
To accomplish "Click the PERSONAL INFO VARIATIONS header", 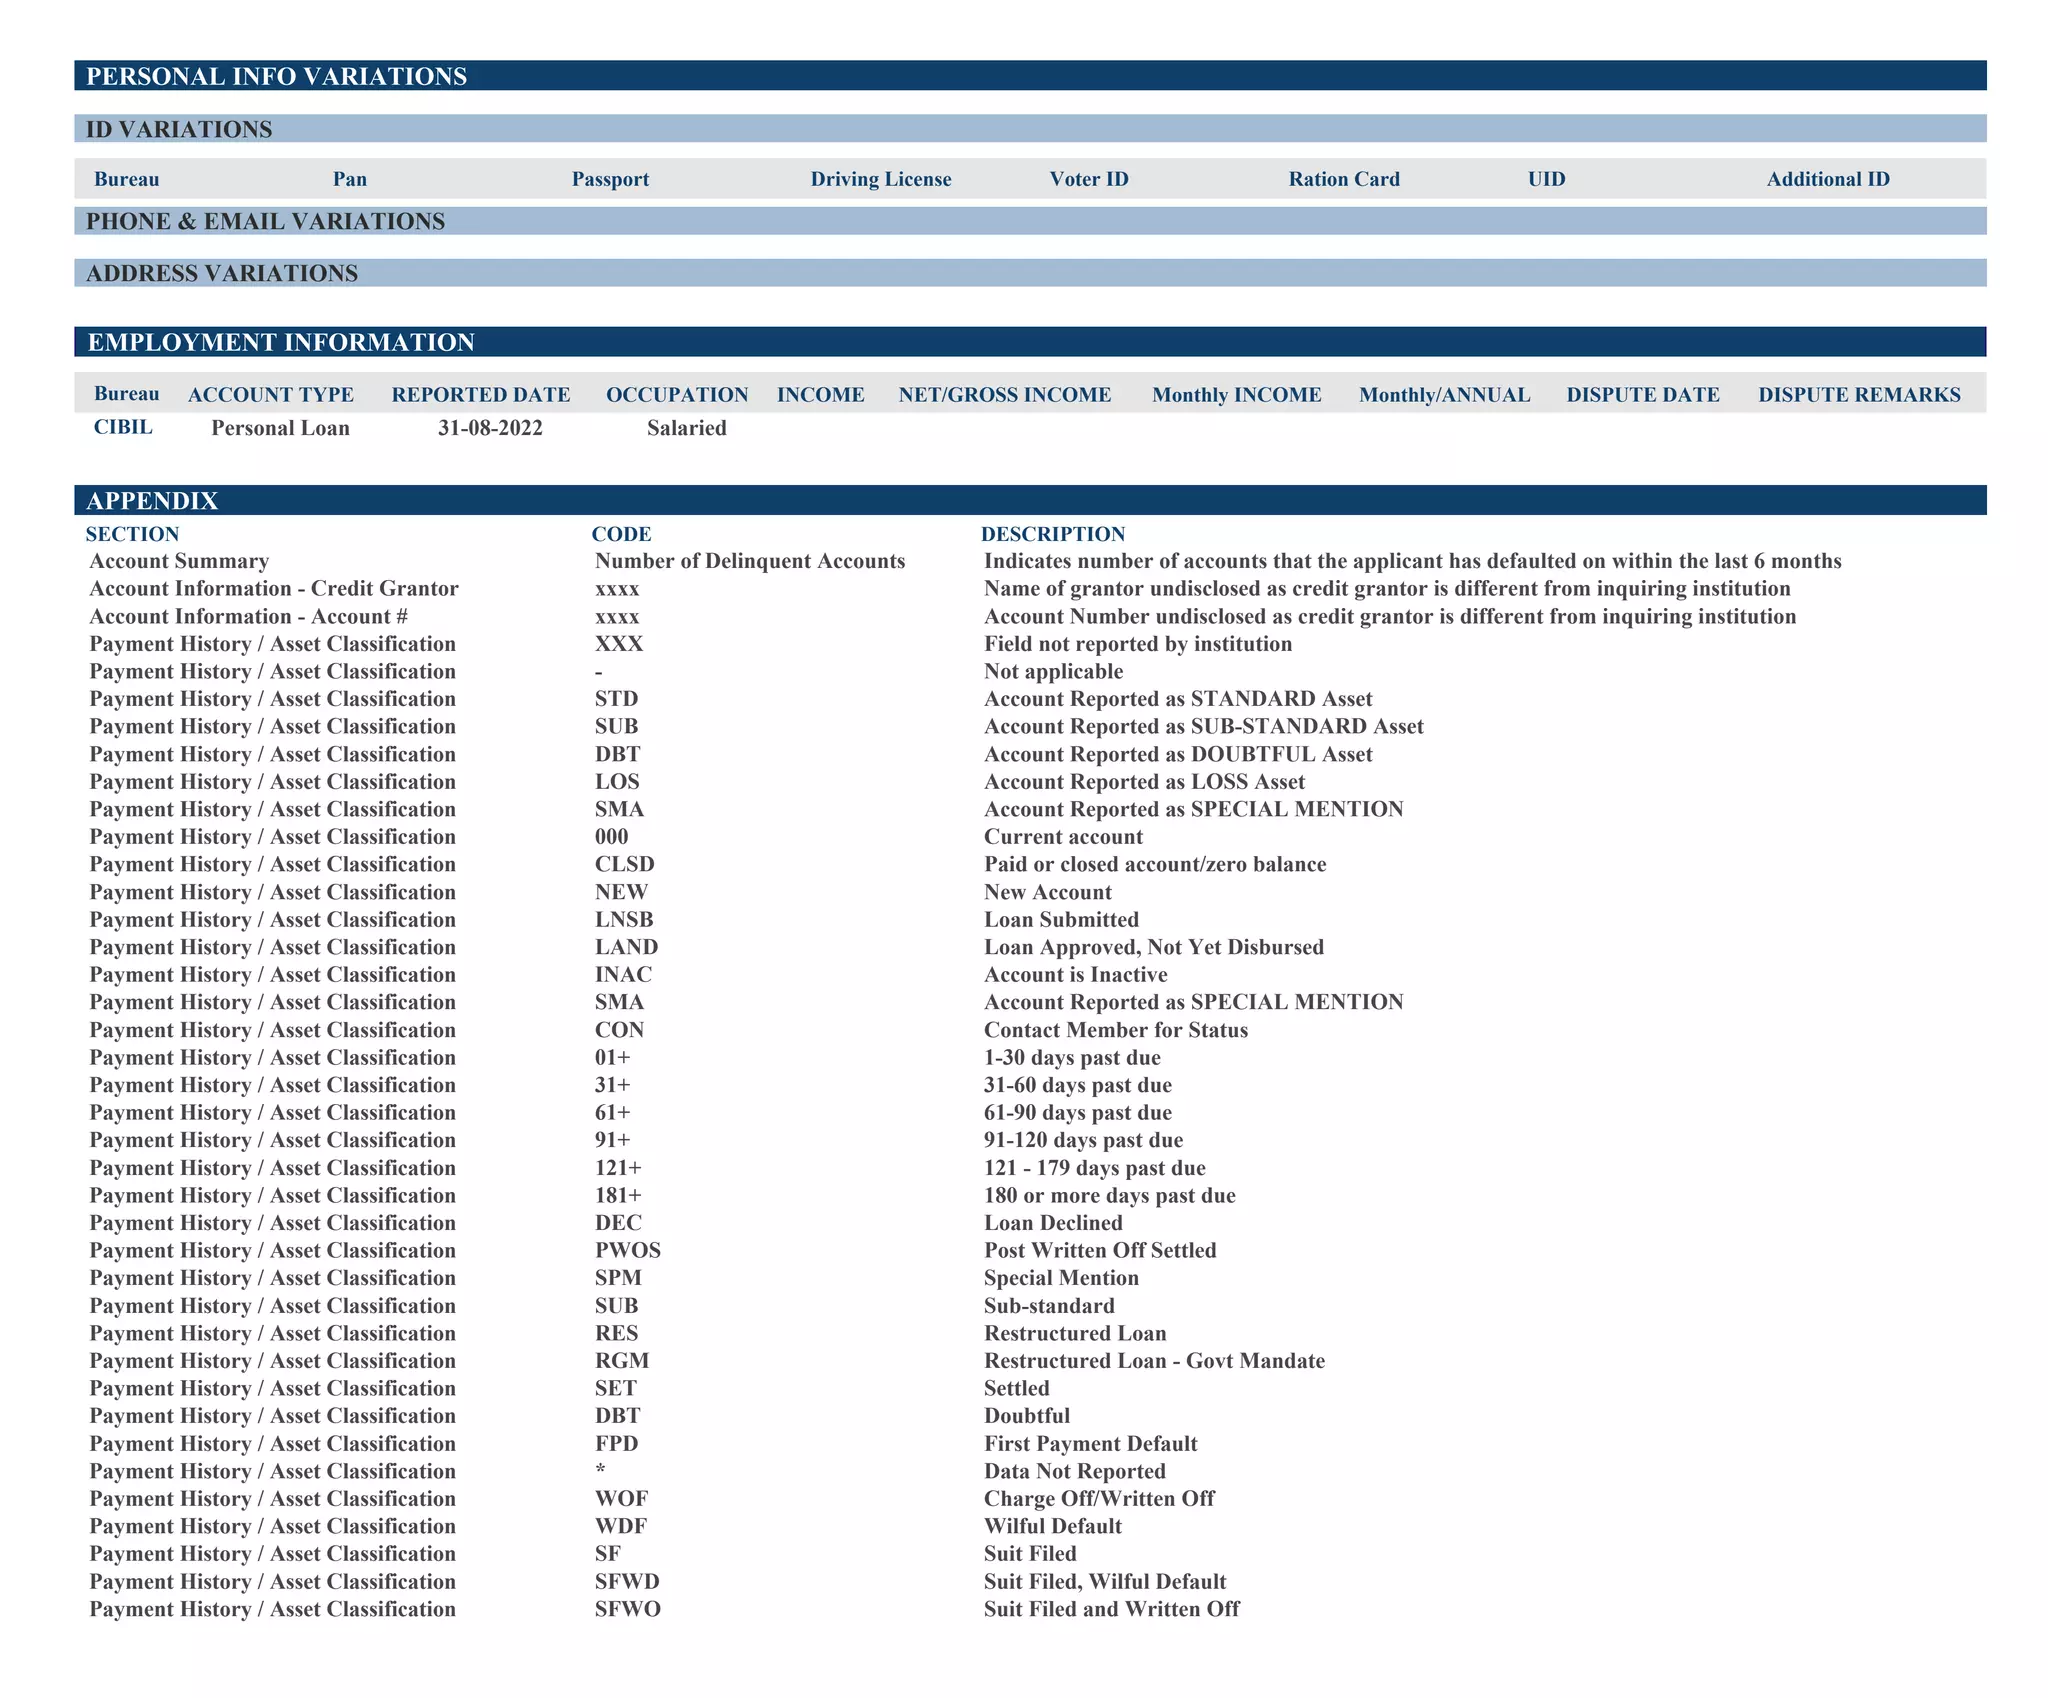I will pos(1030,76).
